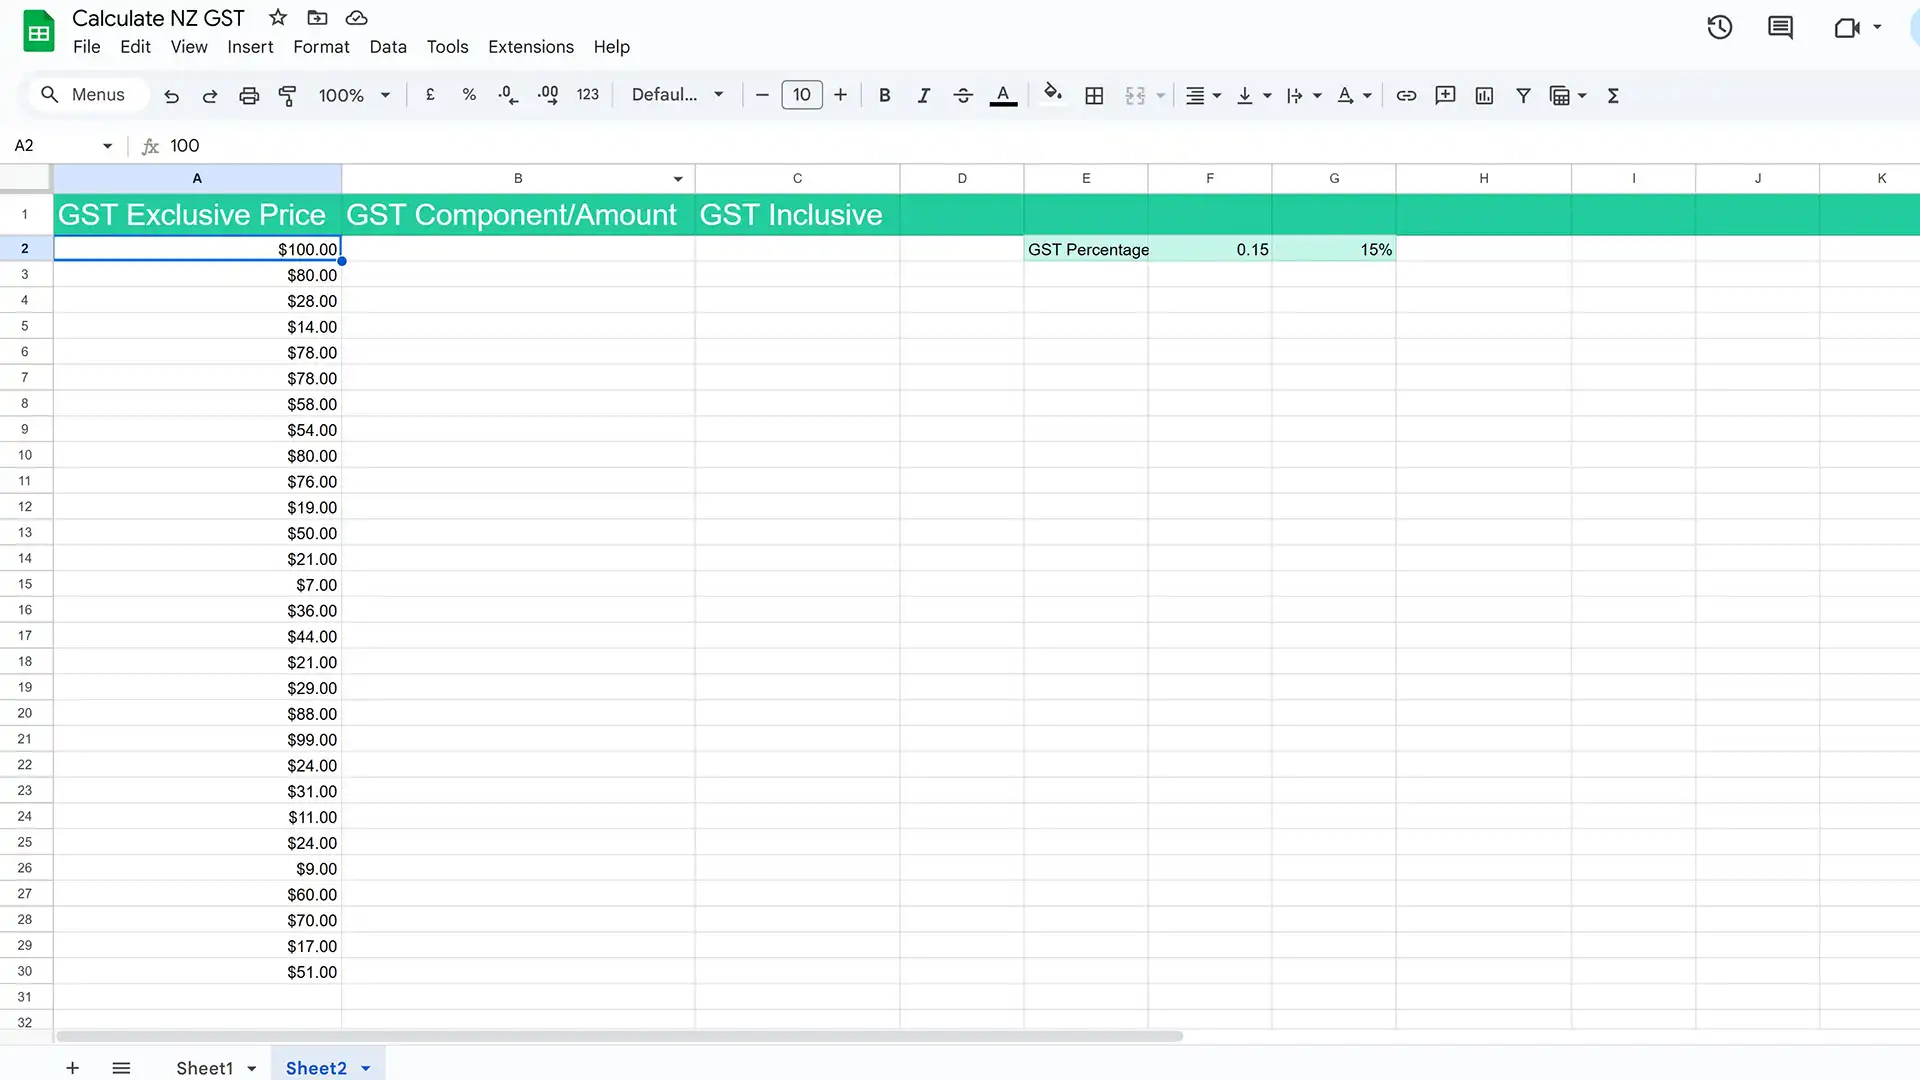1920x1080 pixels.
Task: Open the Borders tool
Action: tap(1094, 96)
